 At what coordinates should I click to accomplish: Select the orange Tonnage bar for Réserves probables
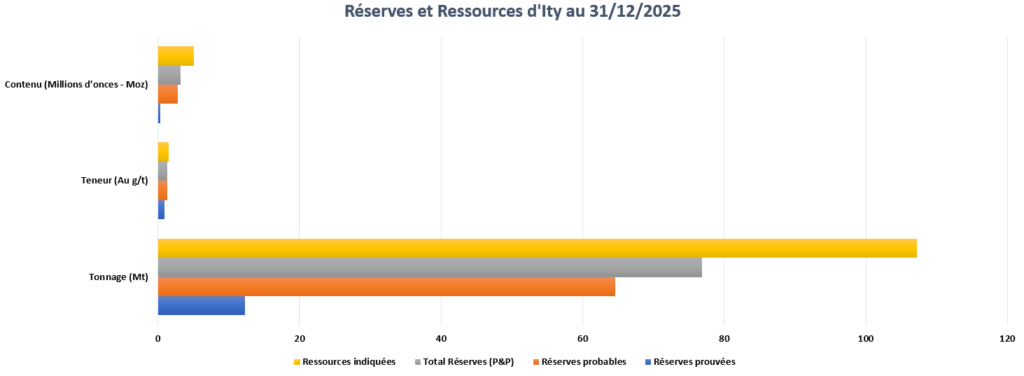[387, 287]
